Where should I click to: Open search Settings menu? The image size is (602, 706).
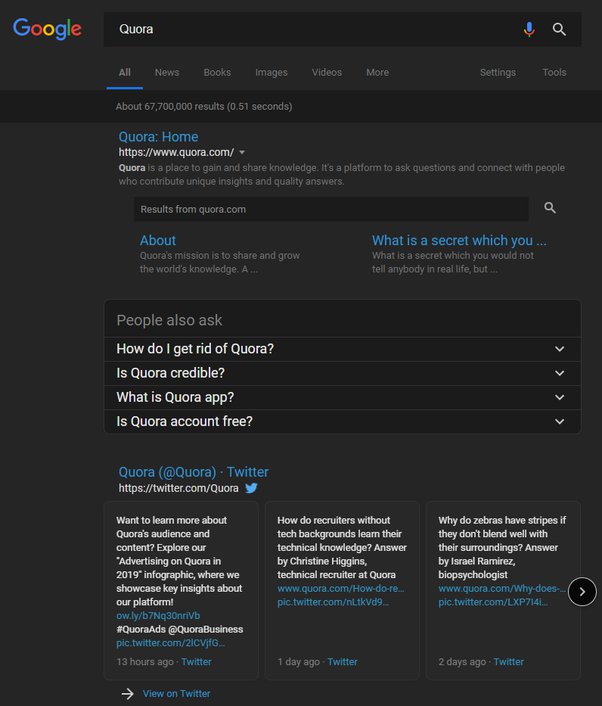[498, 72]
